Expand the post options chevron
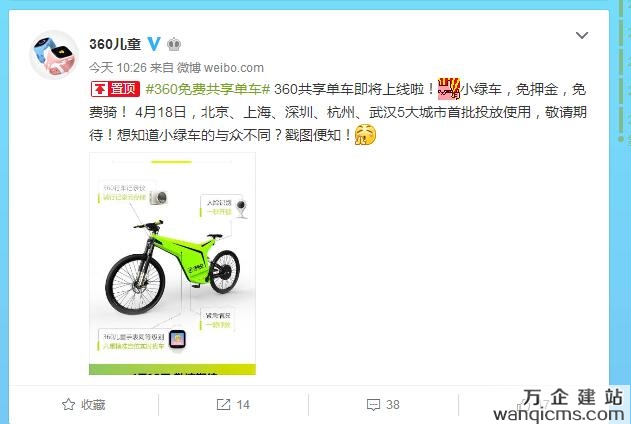 coord(582,35)
